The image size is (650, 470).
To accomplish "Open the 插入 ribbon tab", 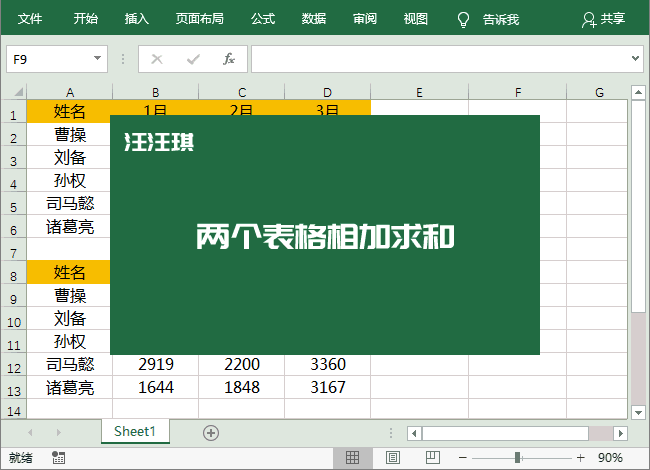I will pyautogui.click(x=137, y=19).
